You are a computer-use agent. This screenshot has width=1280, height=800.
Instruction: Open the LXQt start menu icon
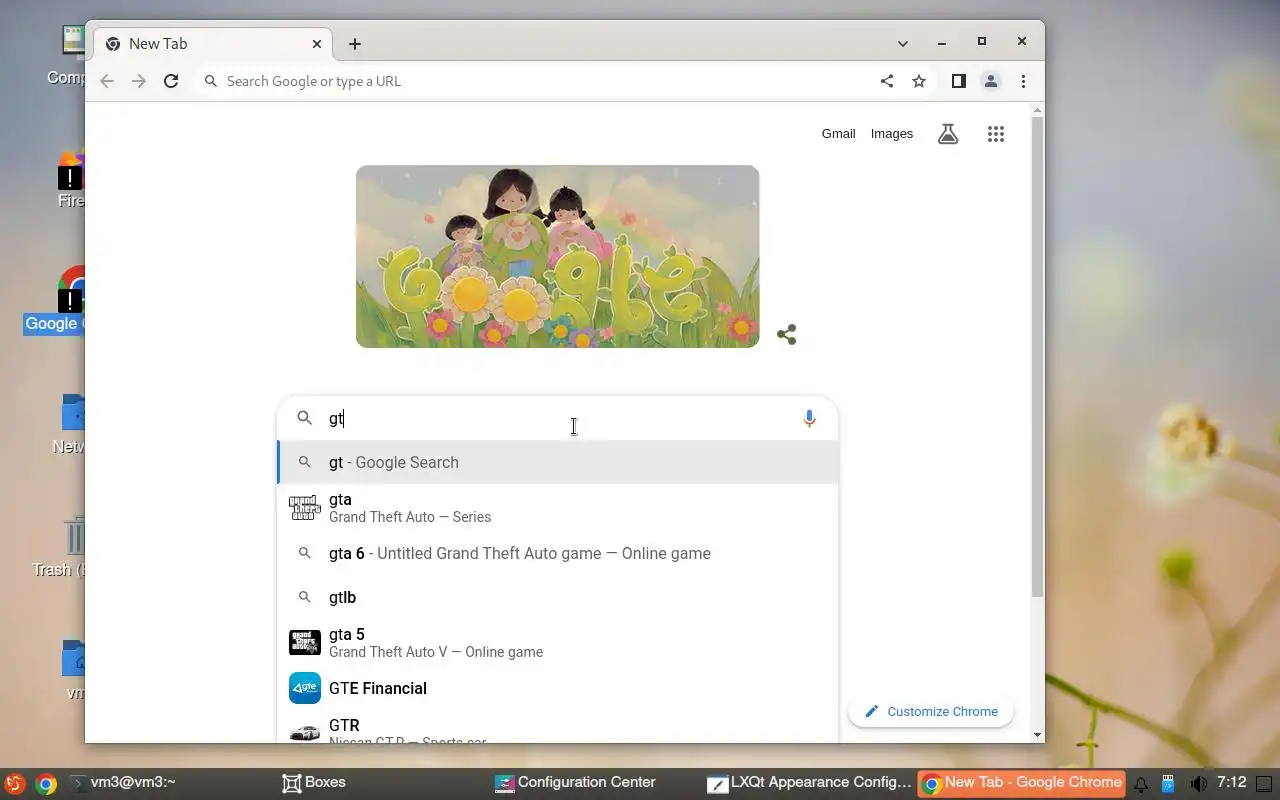pos(14,783)
